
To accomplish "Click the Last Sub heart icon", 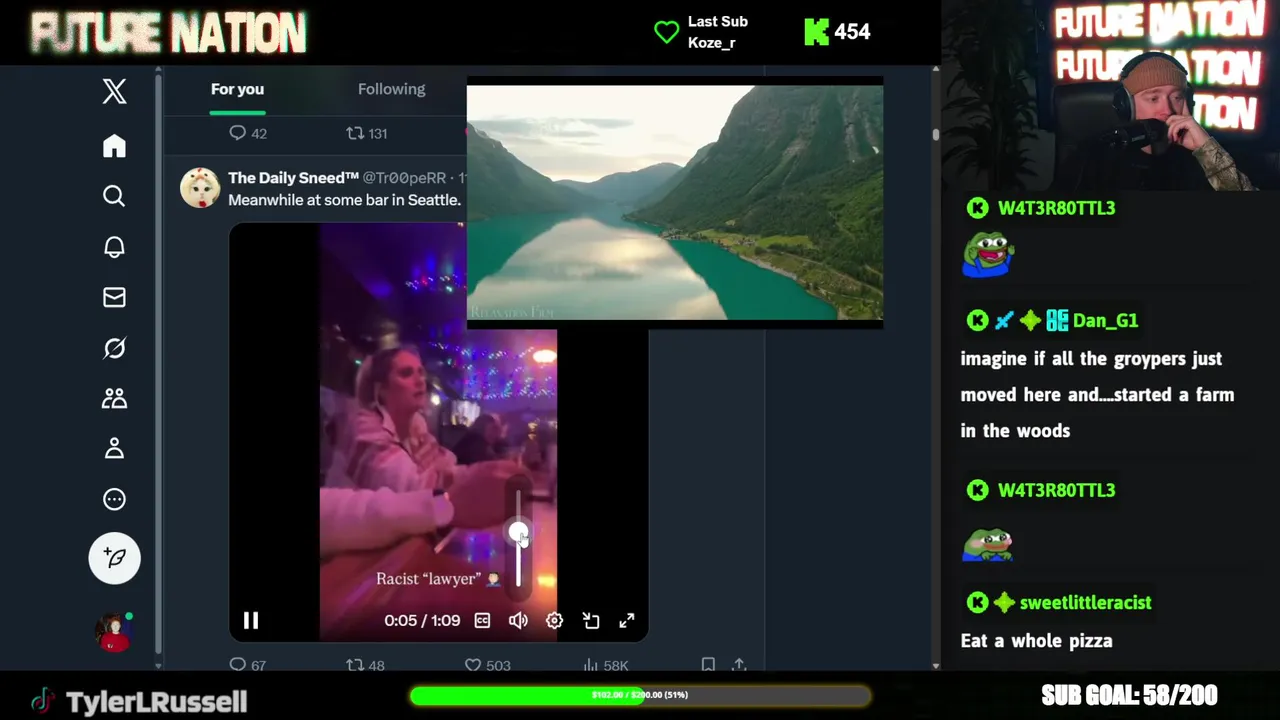I will [x=666, y=32].
